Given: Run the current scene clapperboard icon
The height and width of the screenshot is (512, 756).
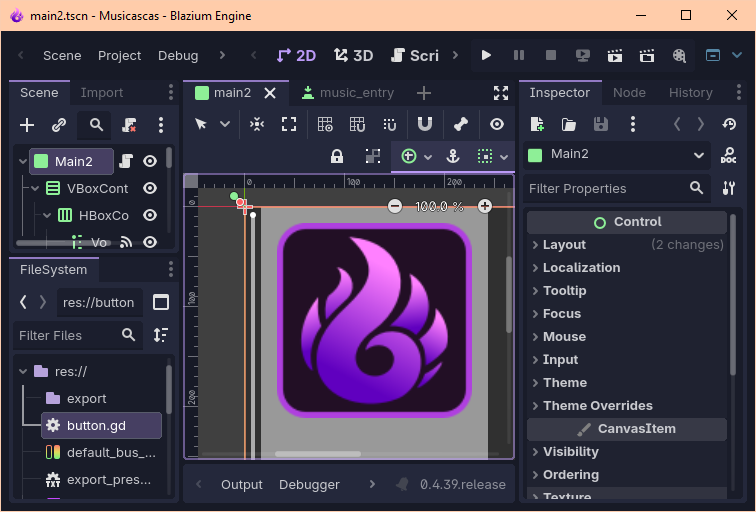Looking at the screenshot, I should point(615,55).
